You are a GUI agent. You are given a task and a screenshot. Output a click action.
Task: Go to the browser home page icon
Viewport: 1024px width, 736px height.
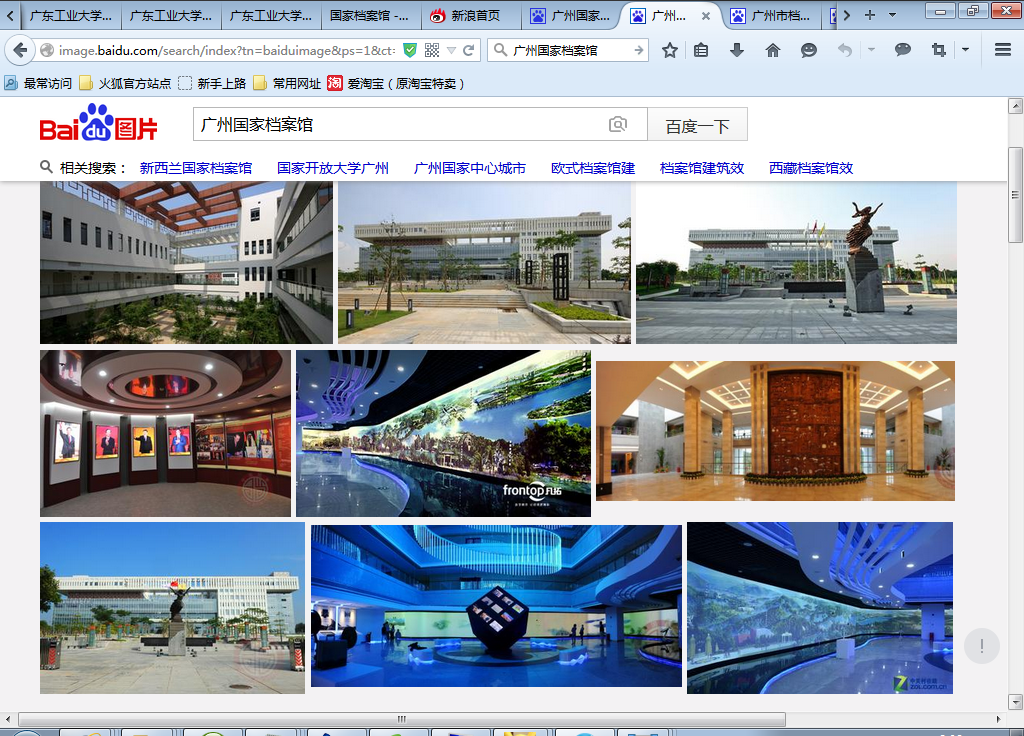pos(773,50)
